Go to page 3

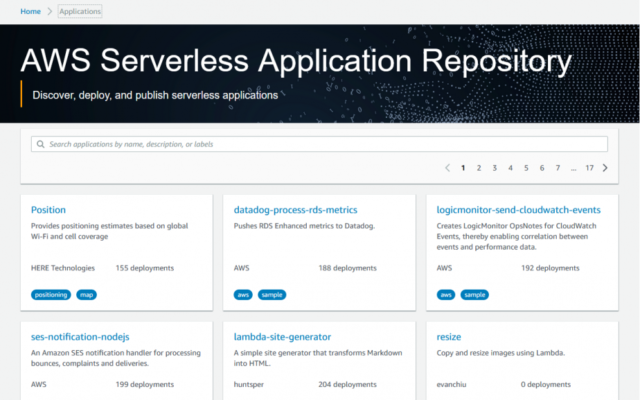495,168
